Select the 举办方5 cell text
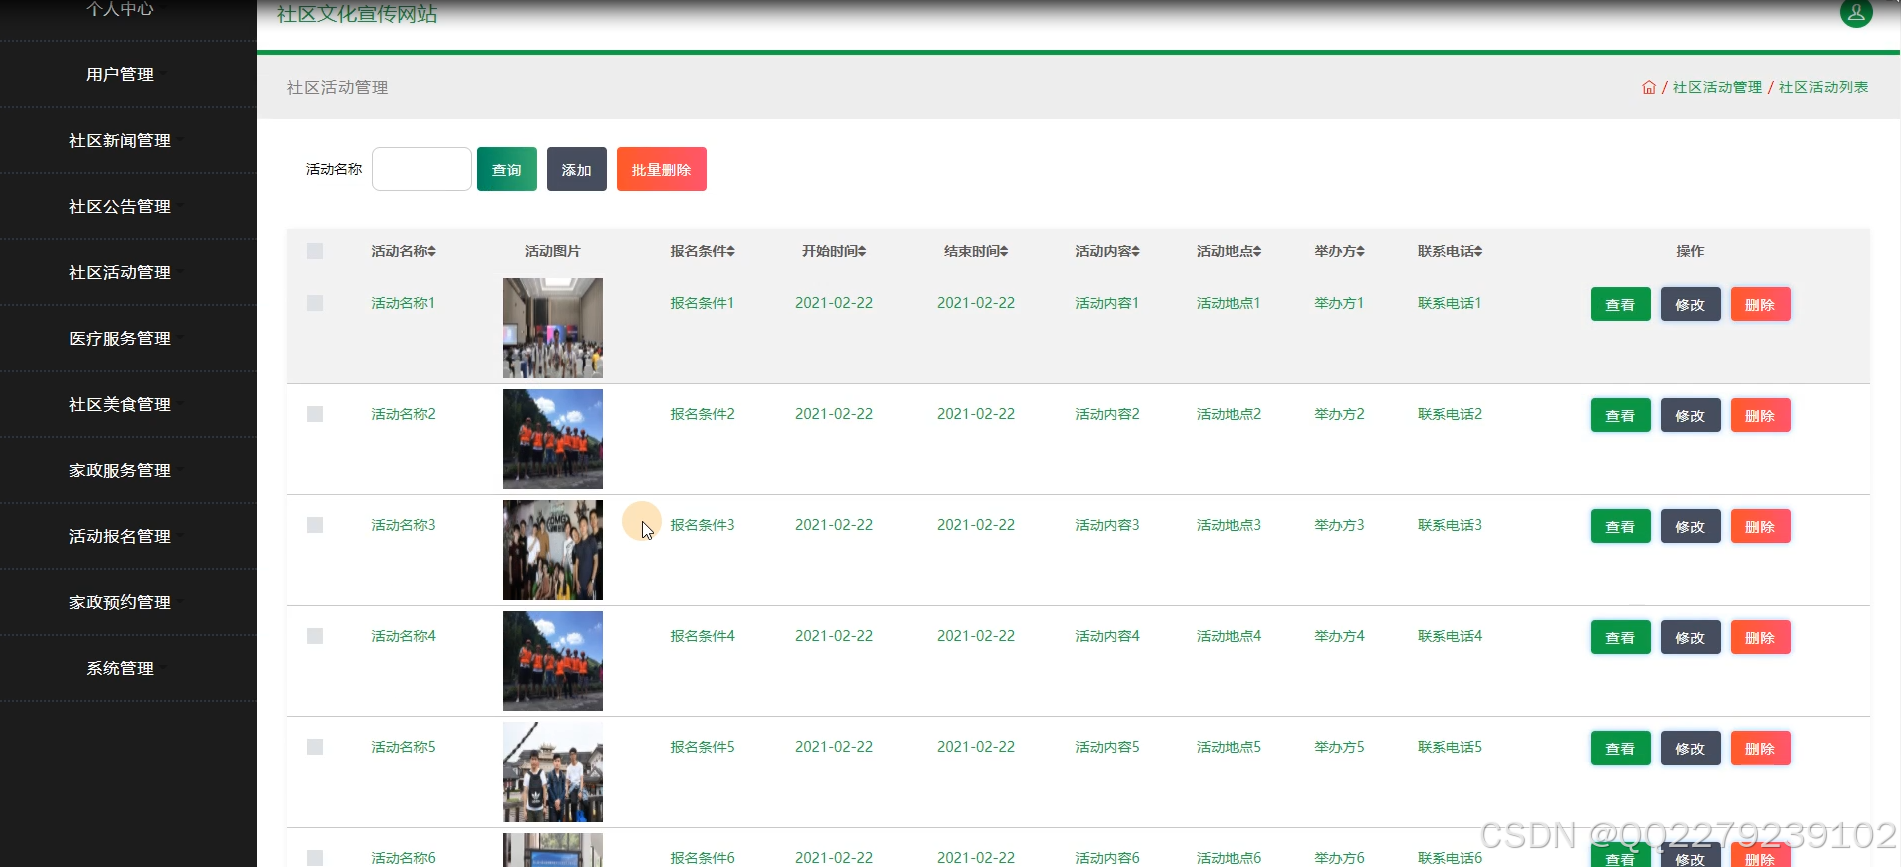1901x867 pixels. [1339, 747]
